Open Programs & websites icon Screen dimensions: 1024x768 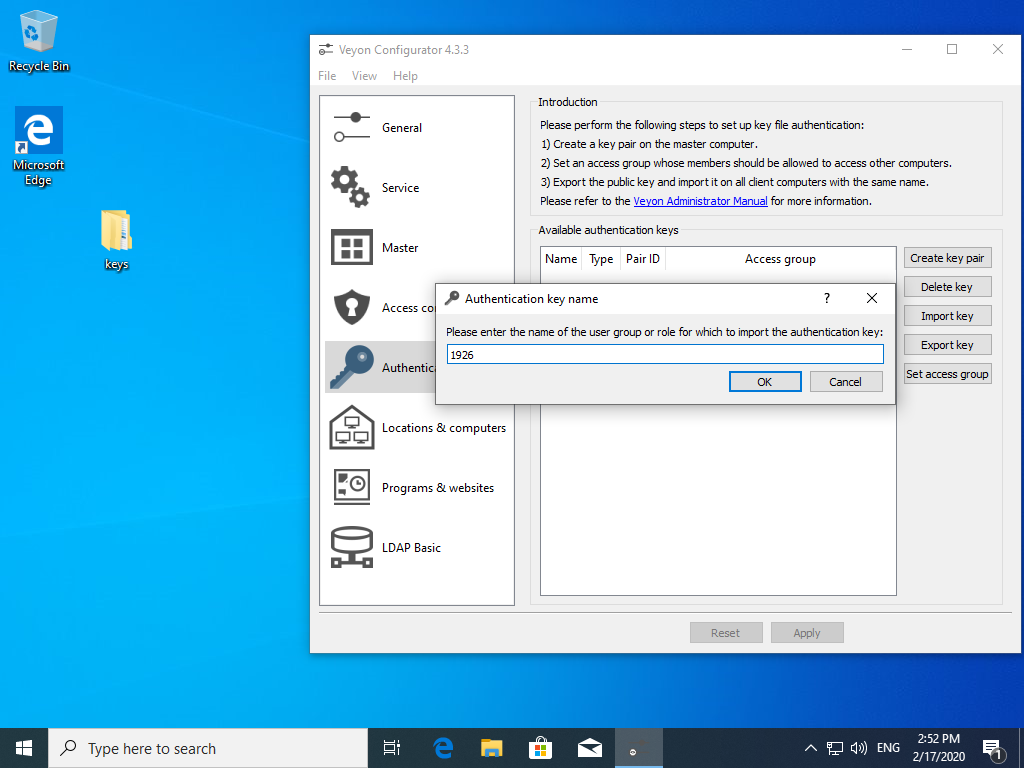[x=351, y=487]
